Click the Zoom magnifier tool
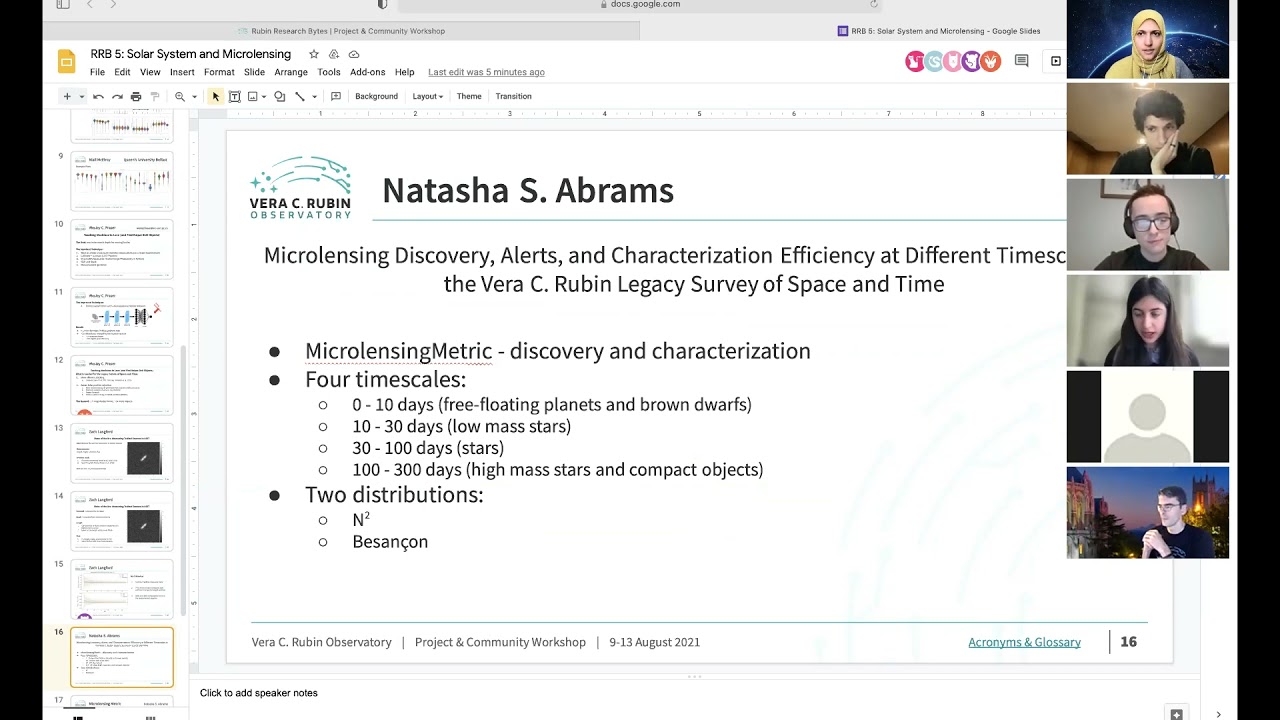The height and width of the screenshot is (720, 1280). tap(180, 96)
